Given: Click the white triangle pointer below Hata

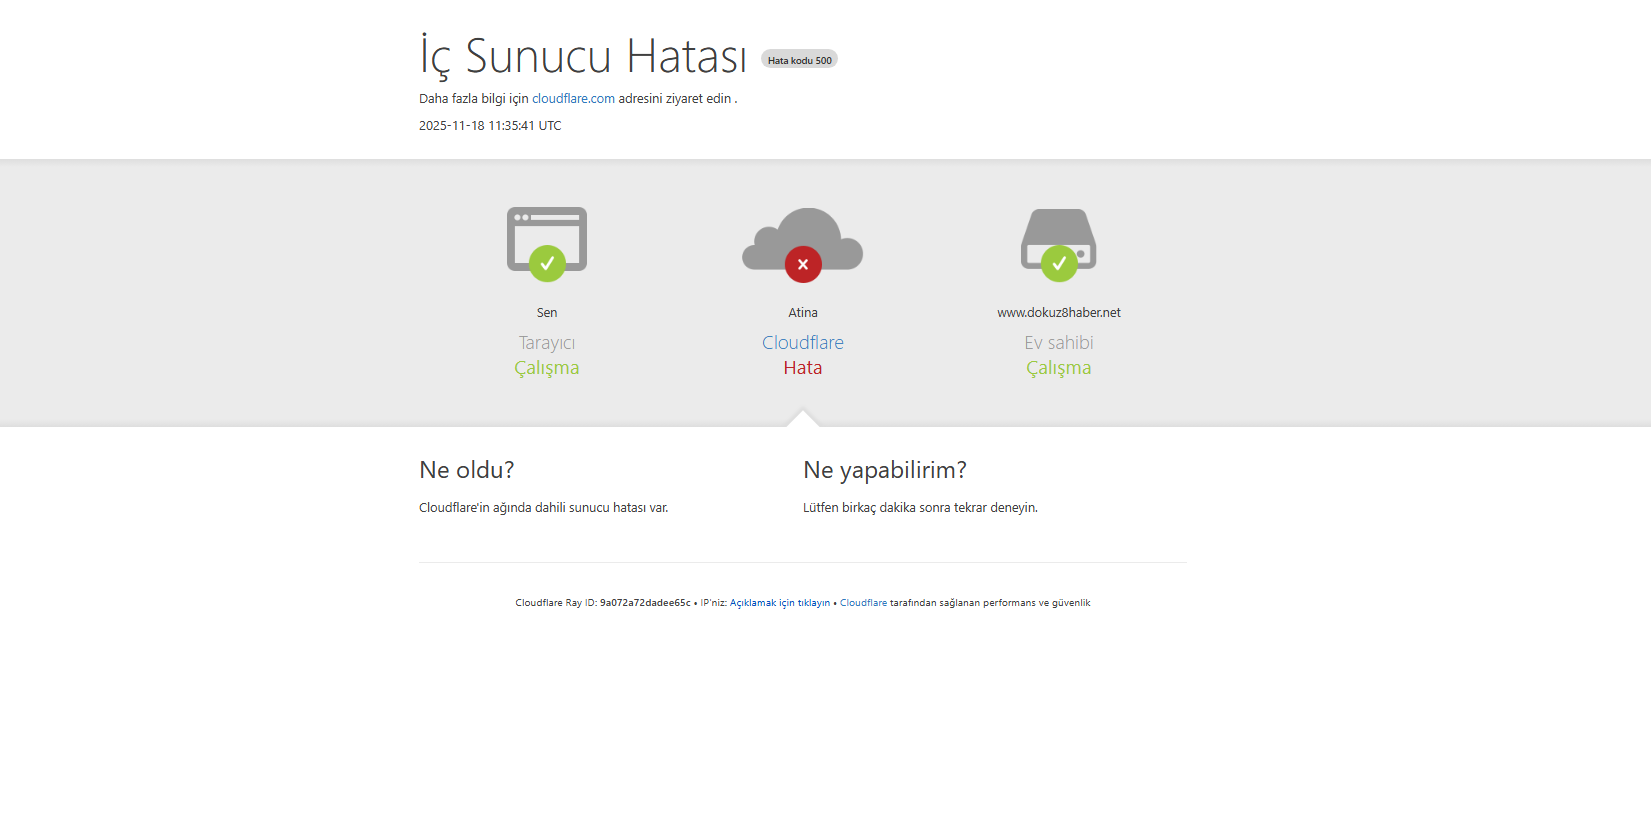Looking at the screenshot, I should [802, 418].
